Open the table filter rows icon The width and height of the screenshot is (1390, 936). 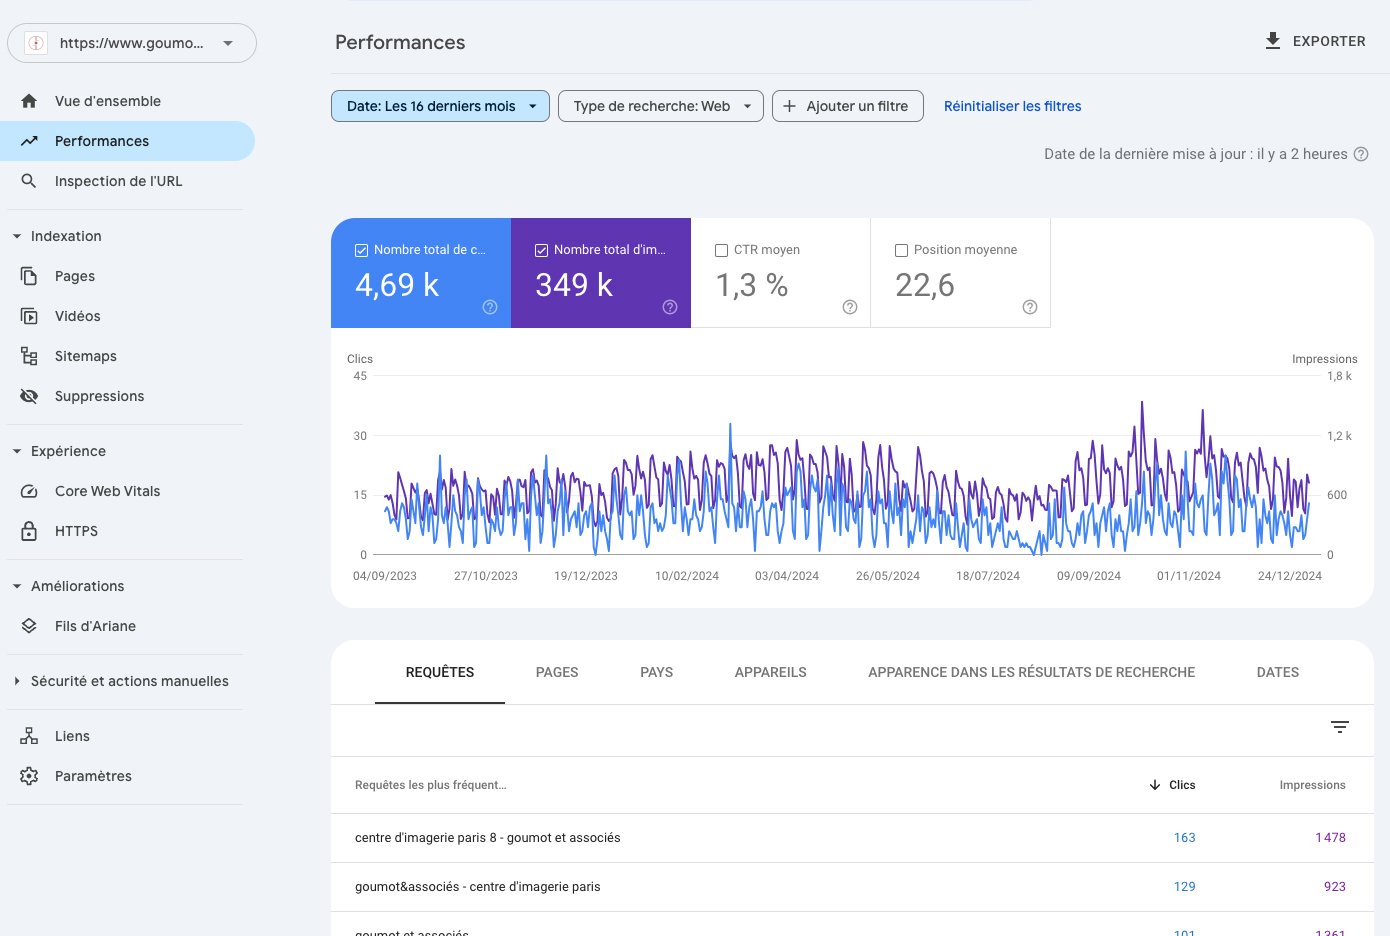1340,727
